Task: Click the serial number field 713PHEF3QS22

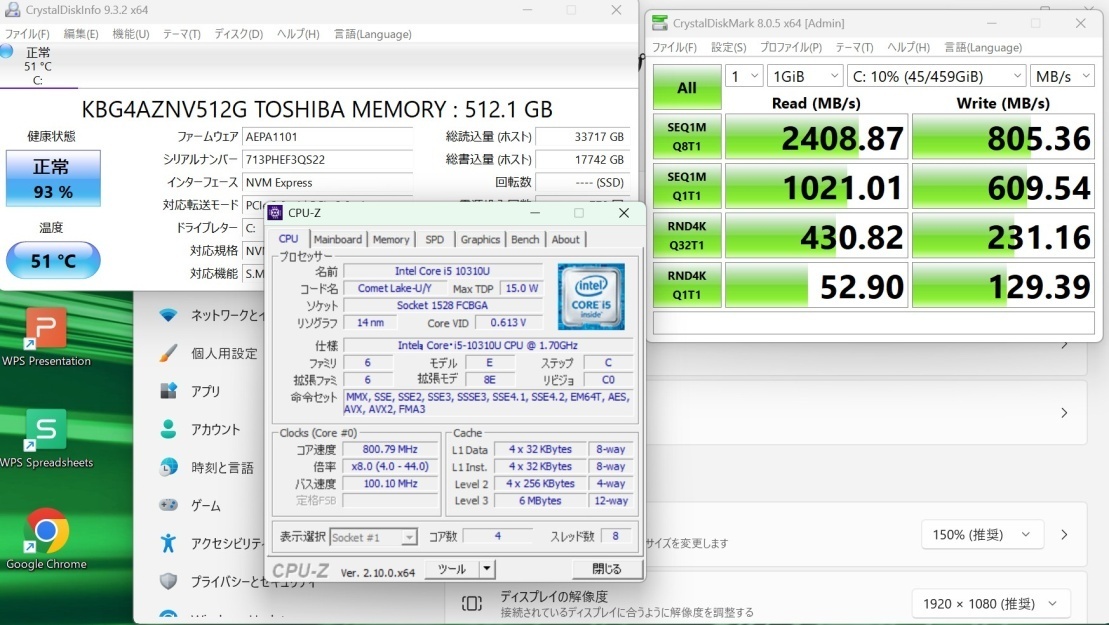Action: point(327,159)
